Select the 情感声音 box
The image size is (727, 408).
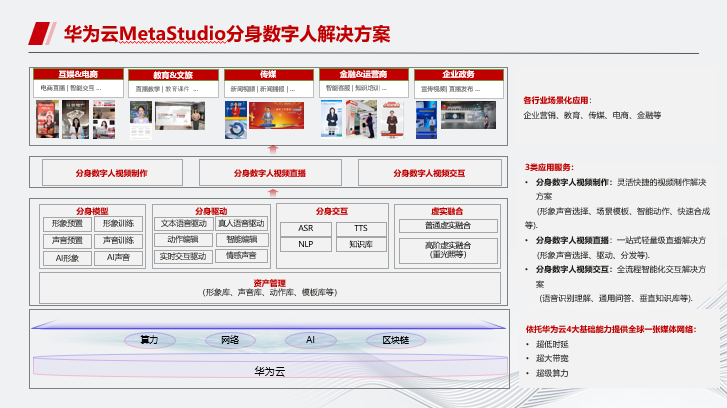tap(241, 255)
